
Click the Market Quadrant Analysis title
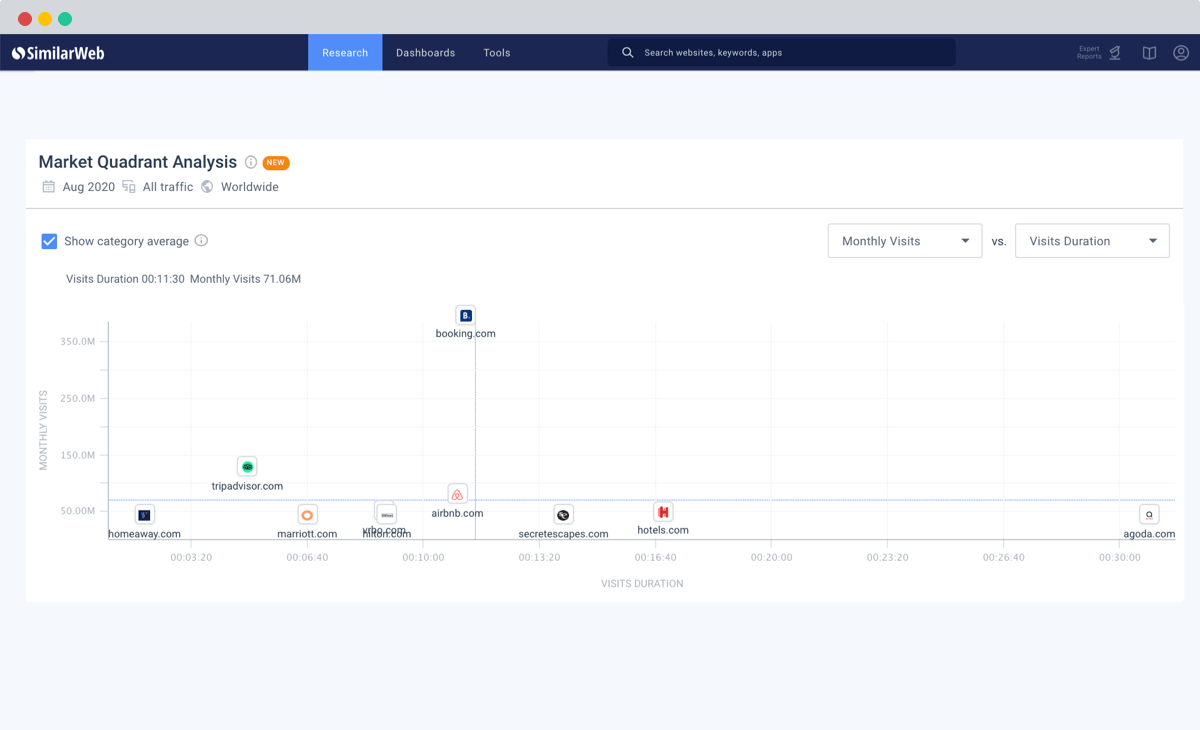[138, 162]
